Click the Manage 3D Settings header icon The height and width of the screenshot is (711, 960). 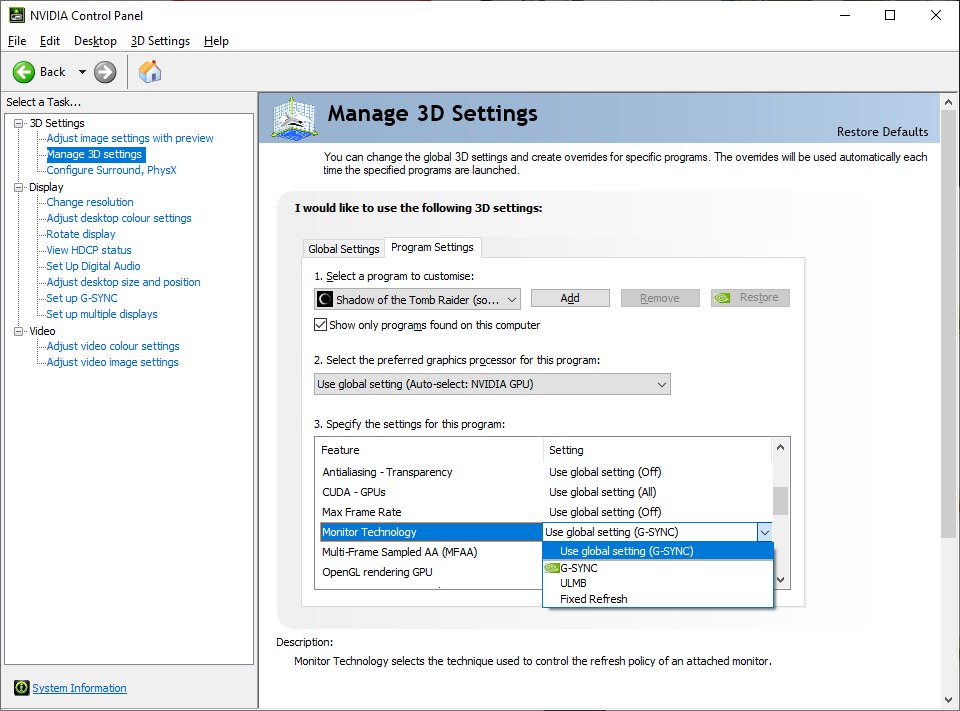tap(294, 118)
